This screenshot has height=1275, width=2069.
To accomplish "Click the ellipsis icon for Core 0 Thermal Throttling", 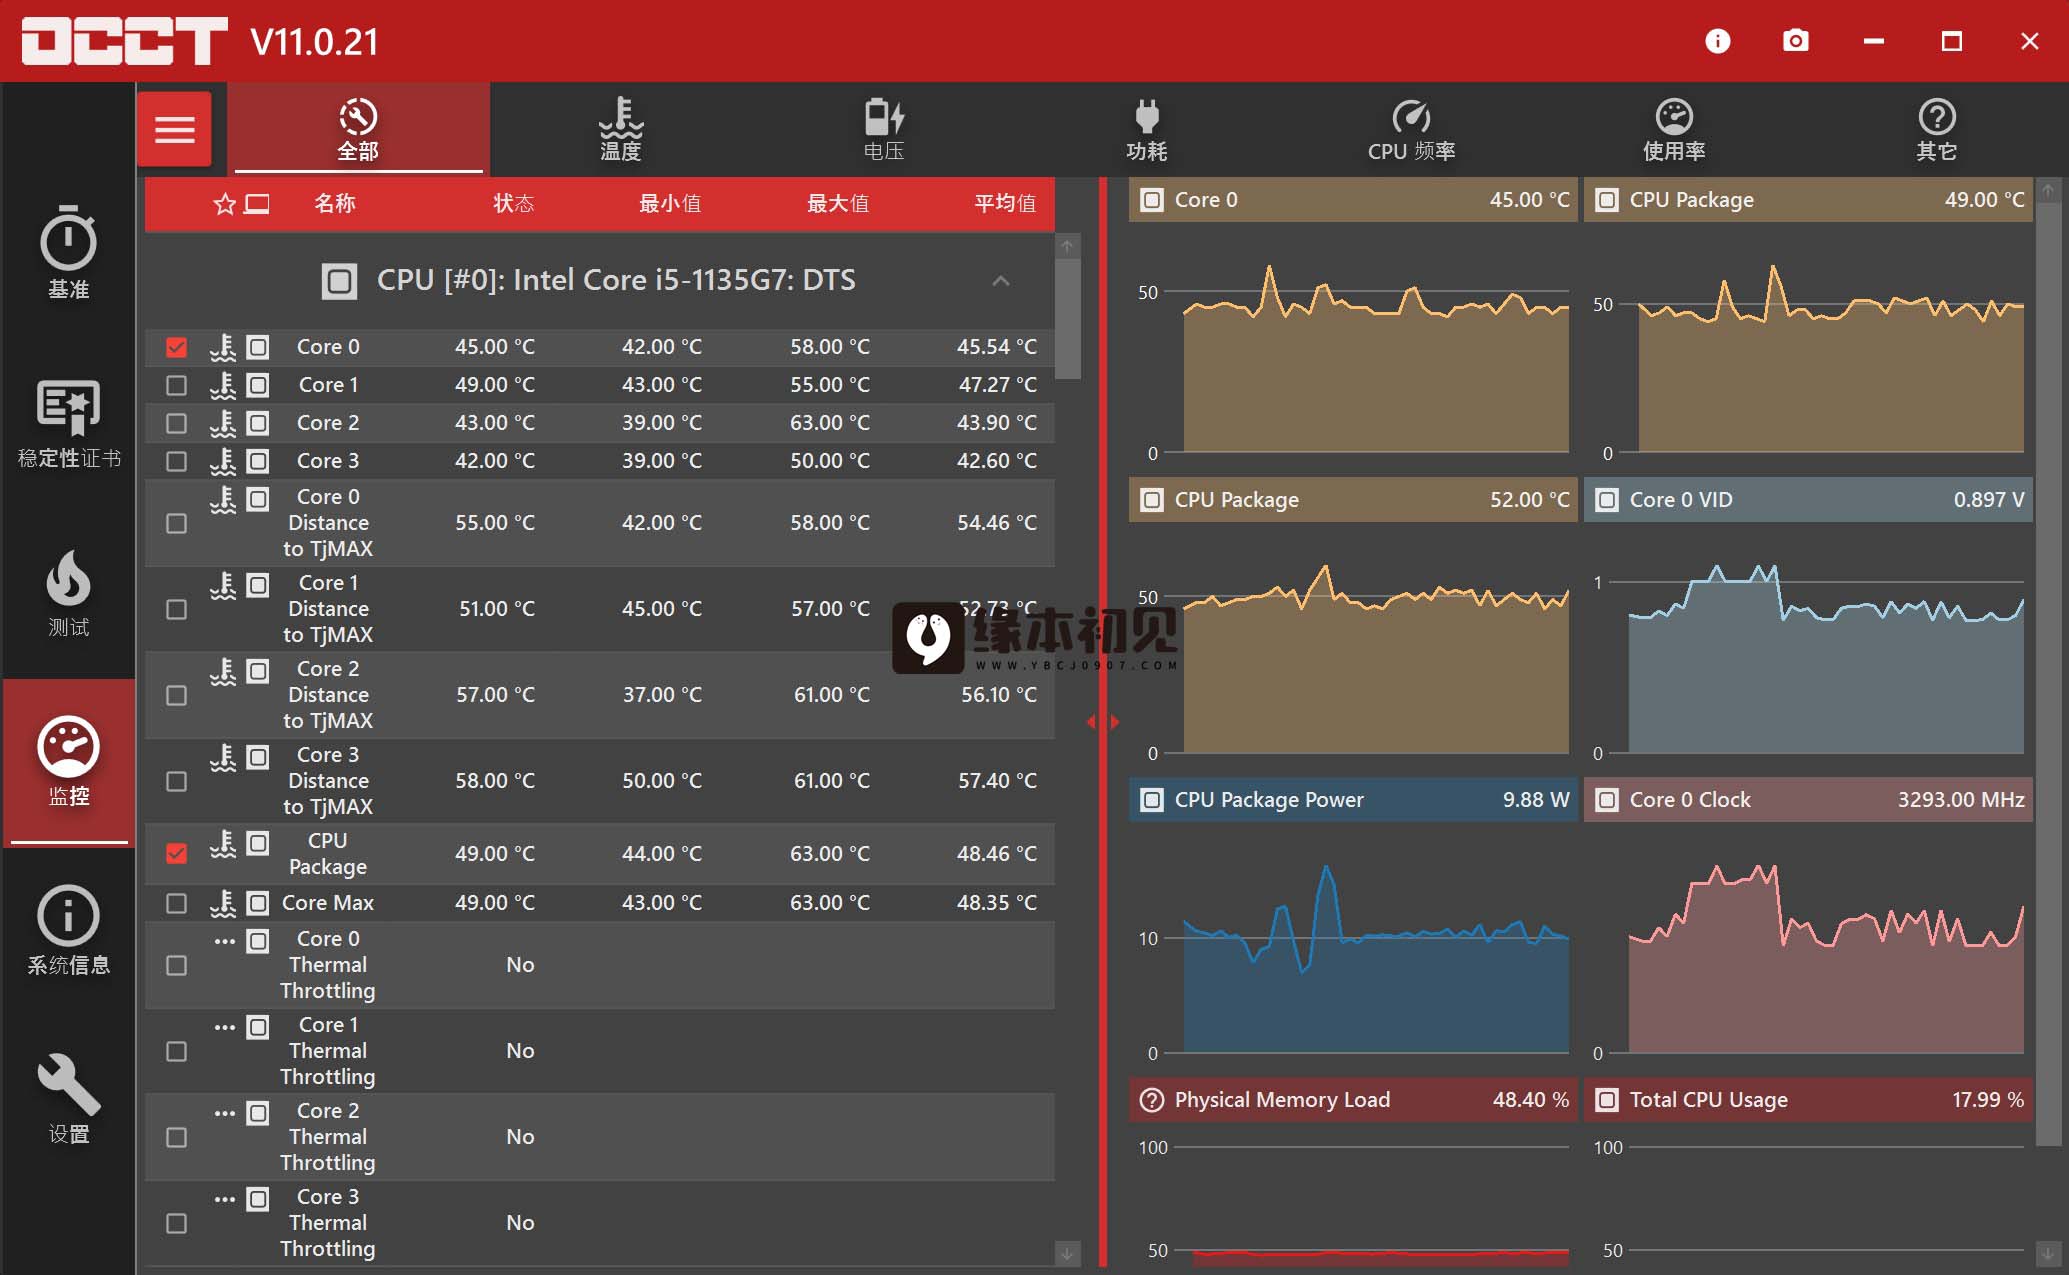I will [x=225, y=941].
